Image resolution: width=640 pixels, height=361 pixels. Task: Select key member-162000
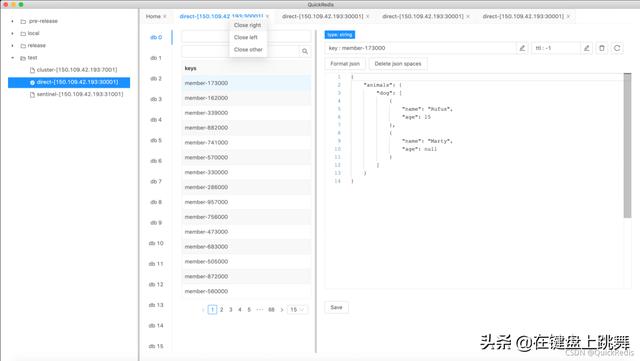pos(246,98)
